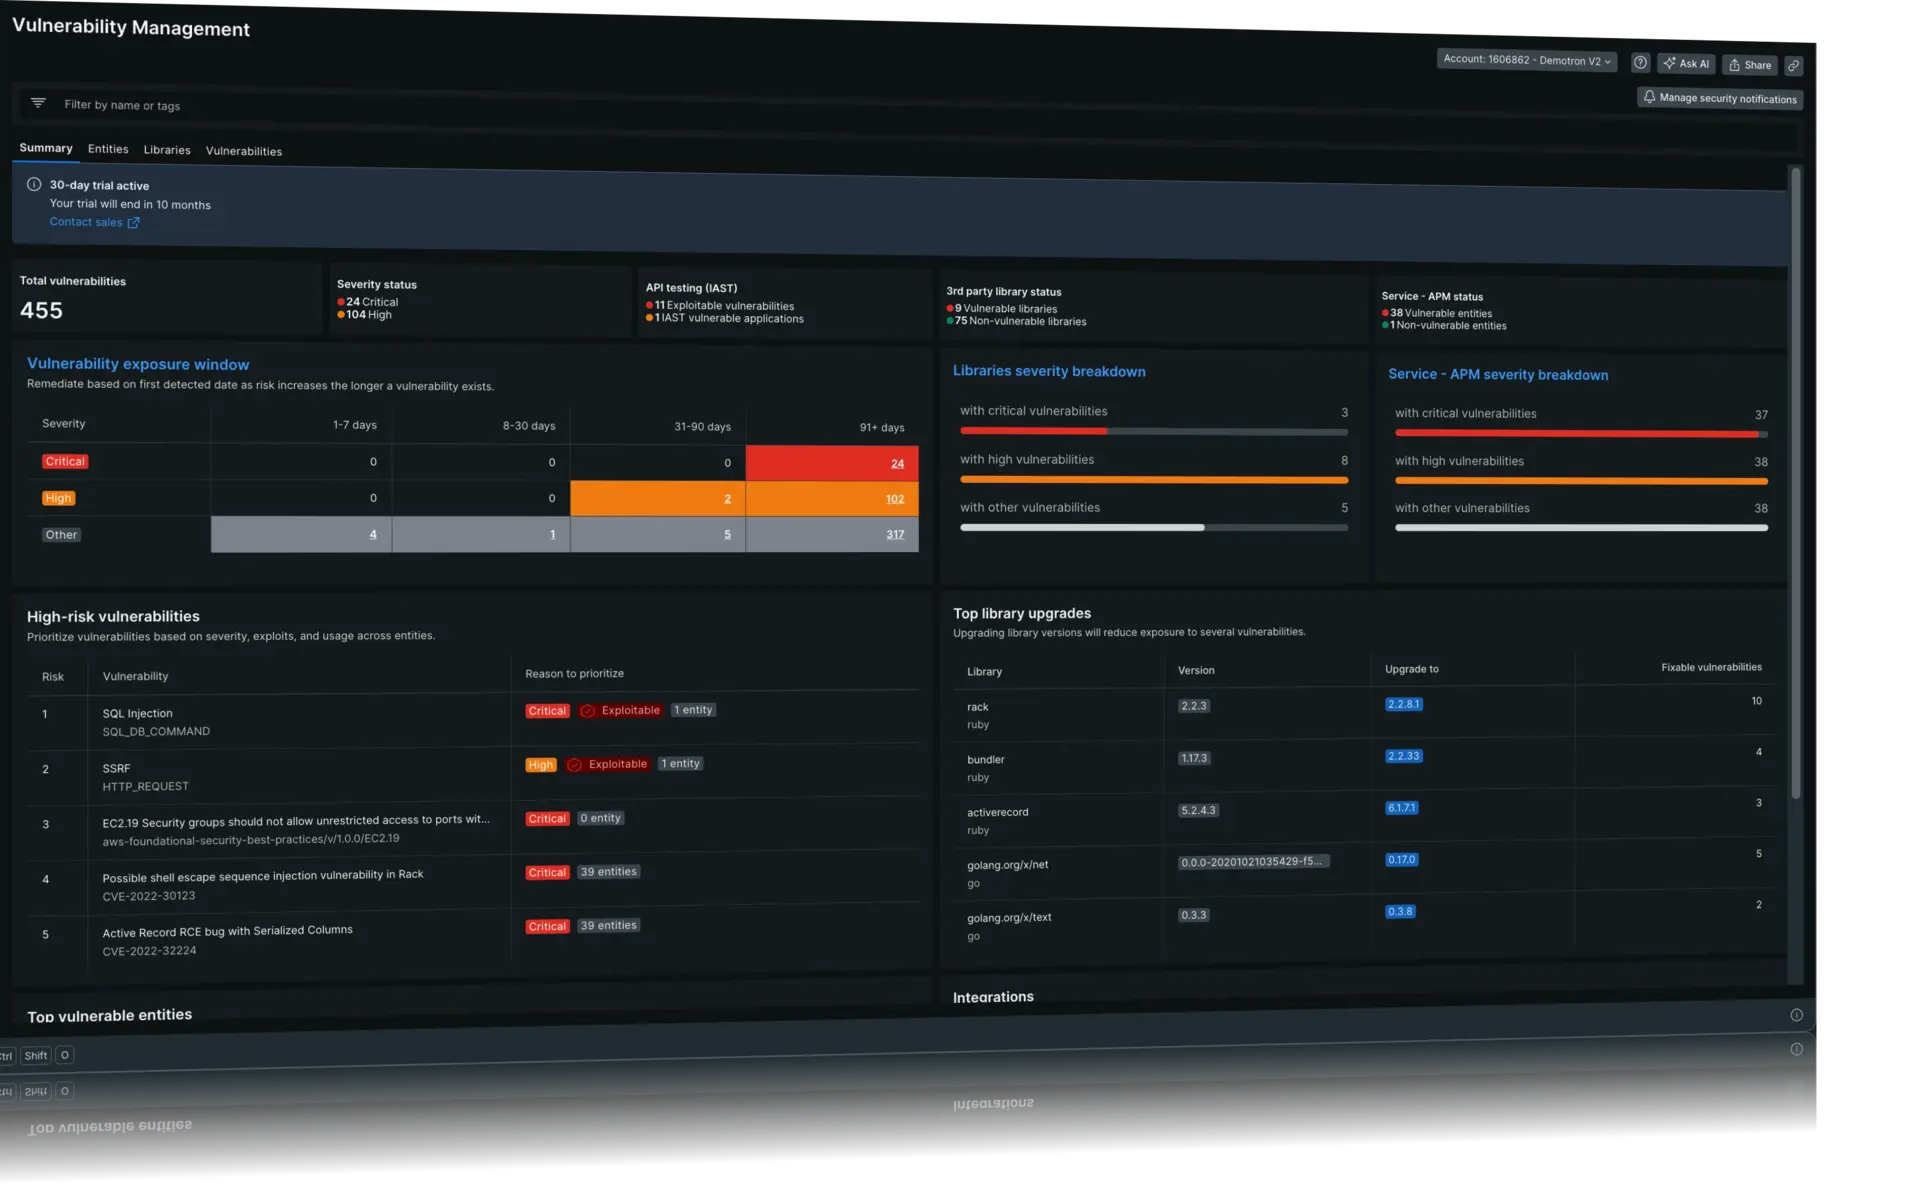1920x1184 pixels.
Task: Click the Filter by name or tags field
Action: pos(123,104)
